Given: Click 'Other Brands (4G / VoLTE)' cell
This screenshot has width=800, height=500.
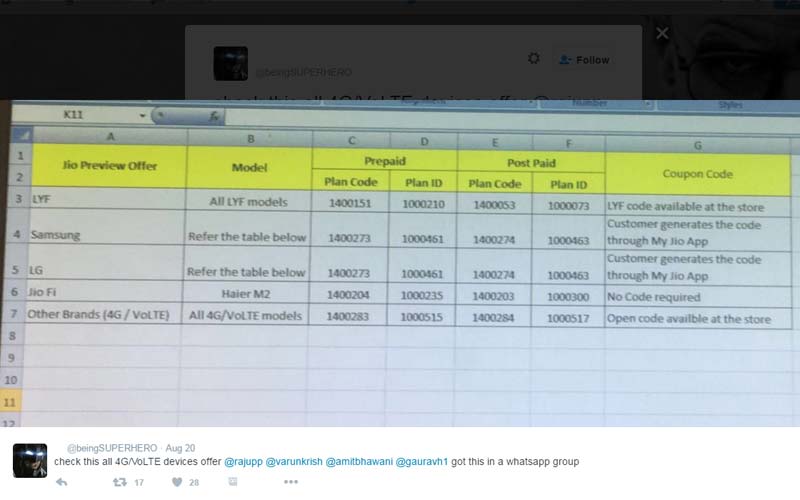Looking at the screenshot, I should pos(103,314).
